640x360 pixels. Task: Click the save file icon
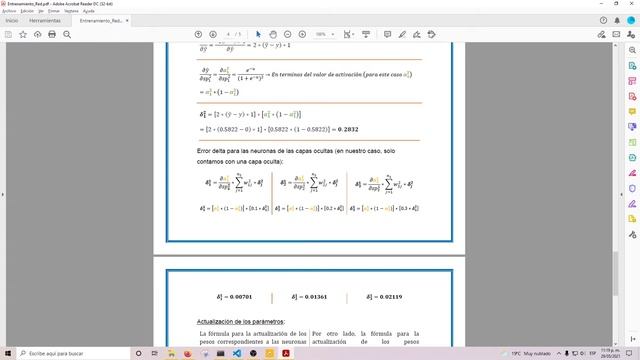pos(8,34)
